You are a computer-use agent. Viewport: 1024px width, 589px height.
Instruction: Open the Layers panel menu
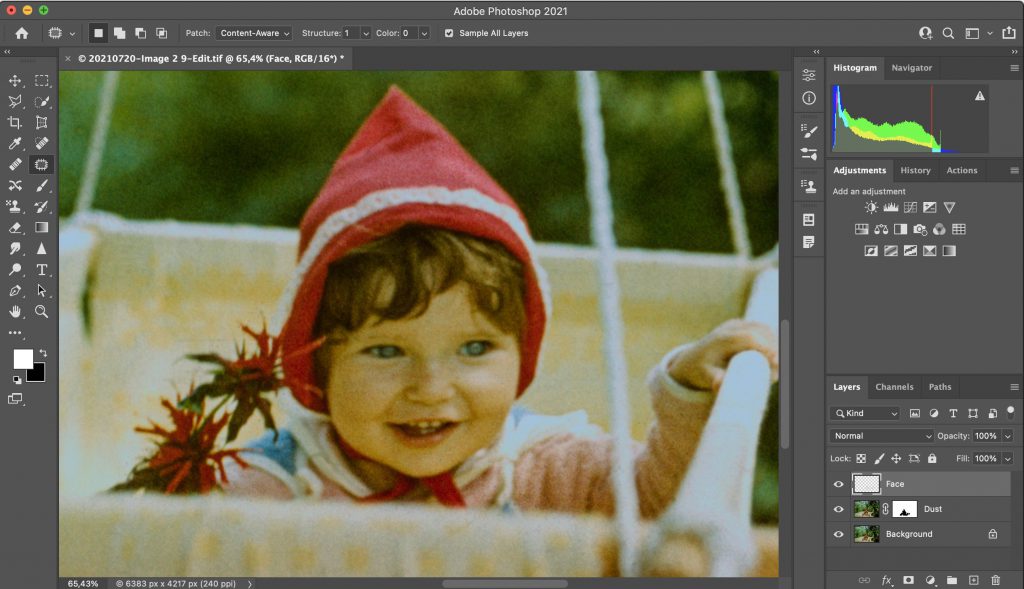point(1014,387)
